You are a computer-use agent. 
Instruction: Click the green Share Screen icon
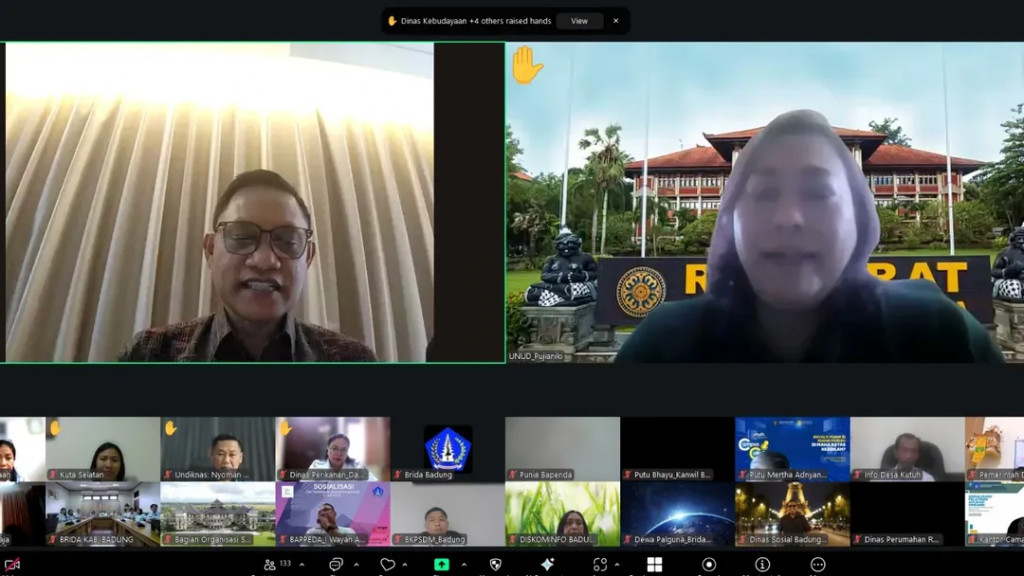pos(441,565)
